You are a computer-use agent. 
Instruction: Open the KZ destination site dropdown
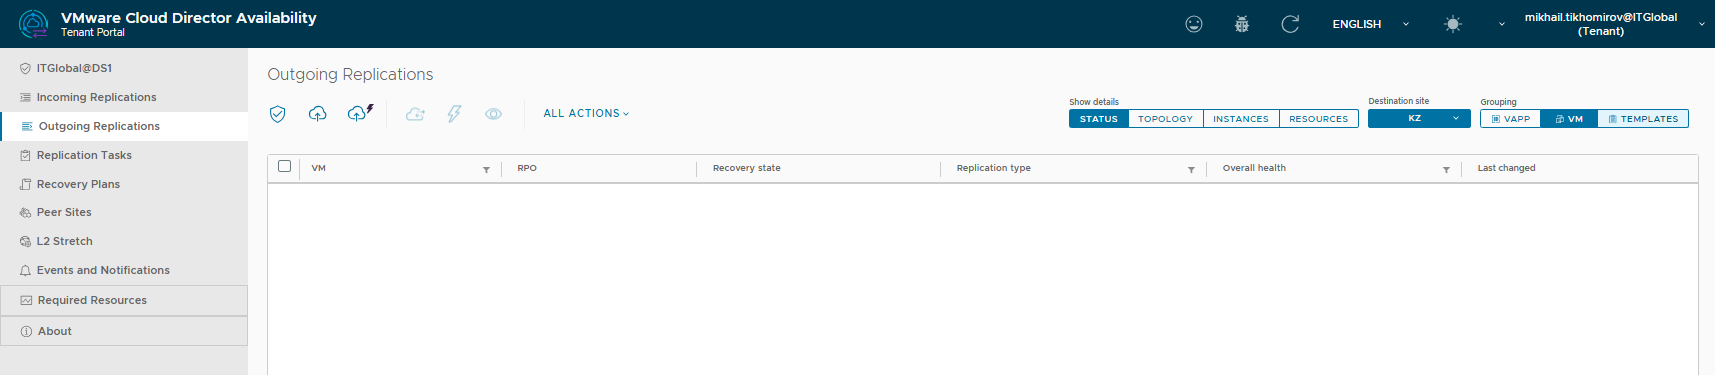click(1419, 118)
